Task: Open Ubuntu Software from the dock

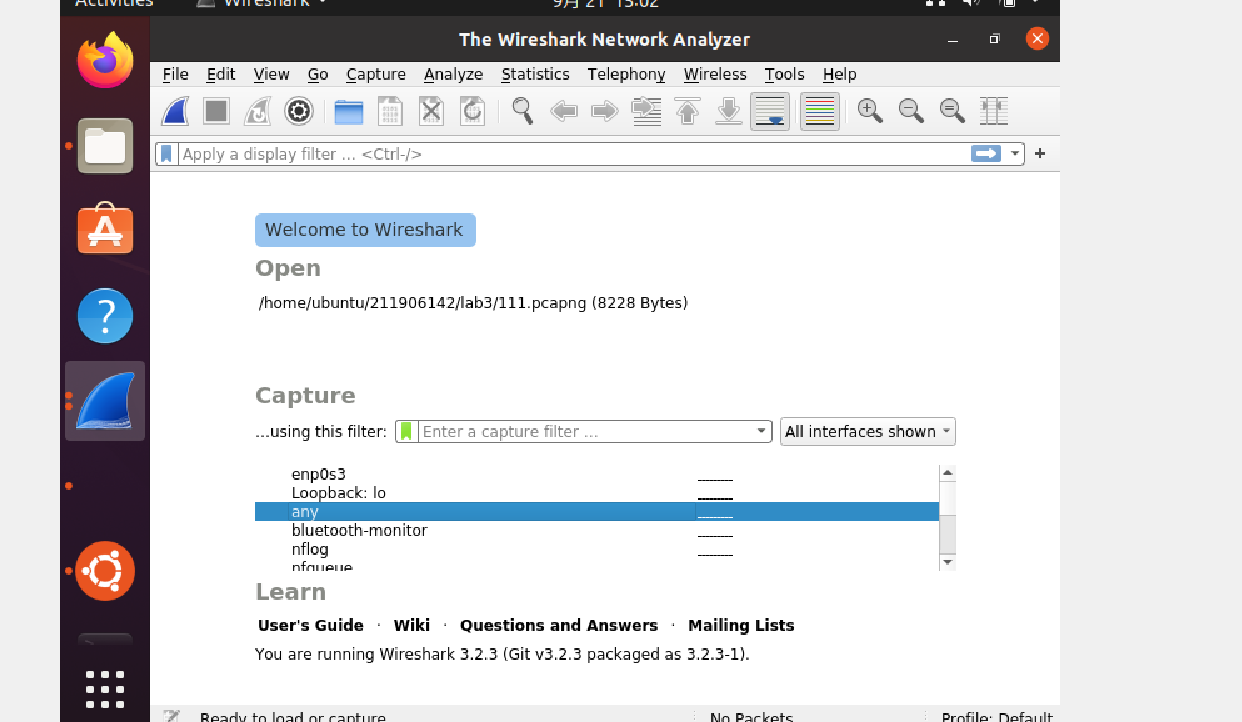Action: pos(105,229)
